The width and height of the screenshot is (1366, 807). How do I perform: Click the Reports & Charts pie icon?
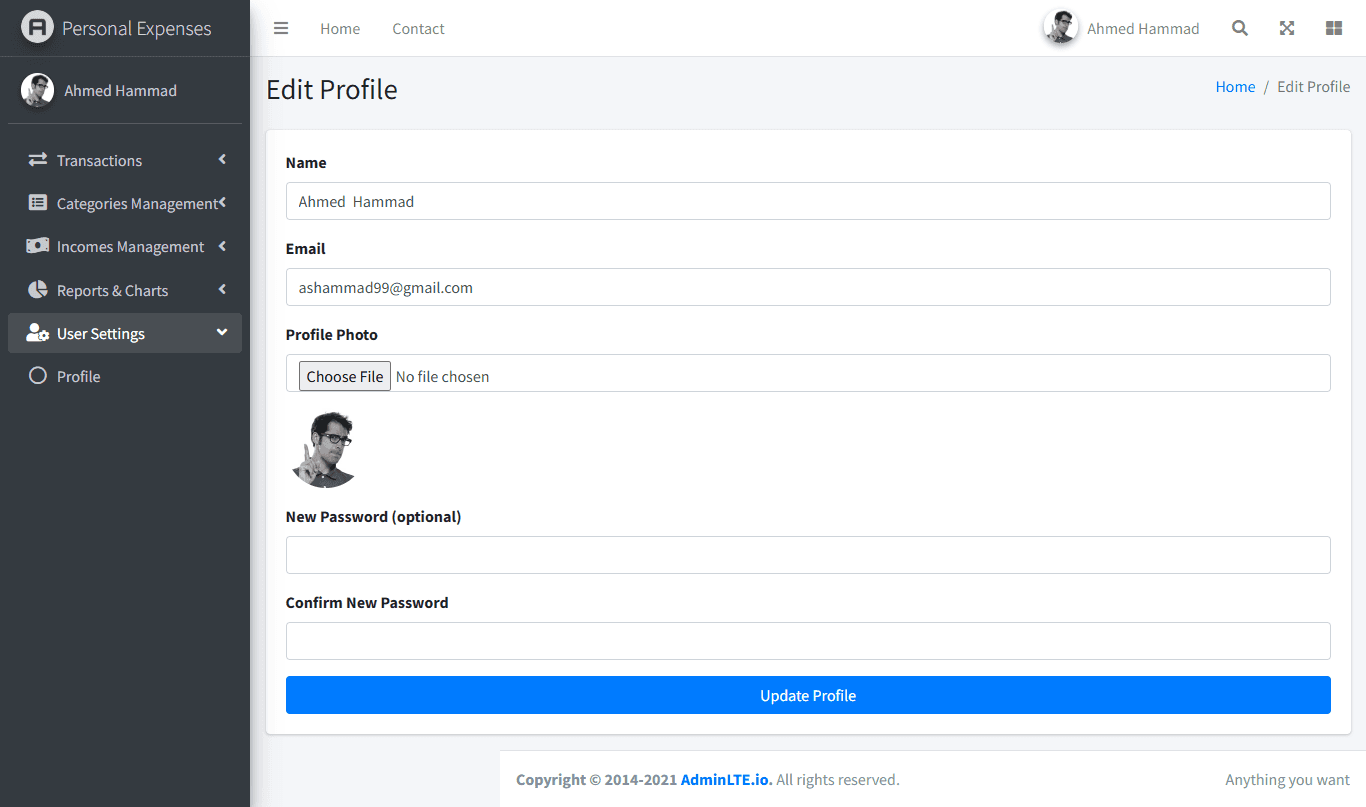click(38, 290)
